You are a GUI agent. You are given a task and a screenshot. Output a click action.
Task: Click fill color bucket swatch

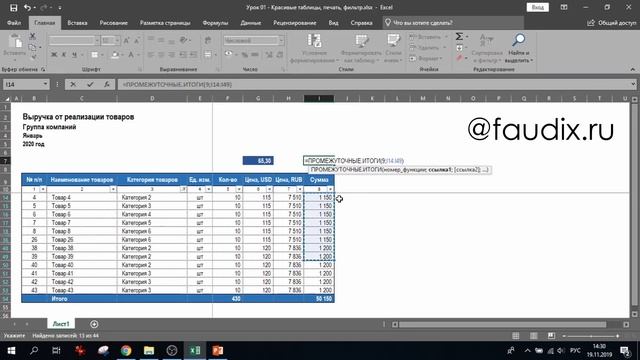115,54
